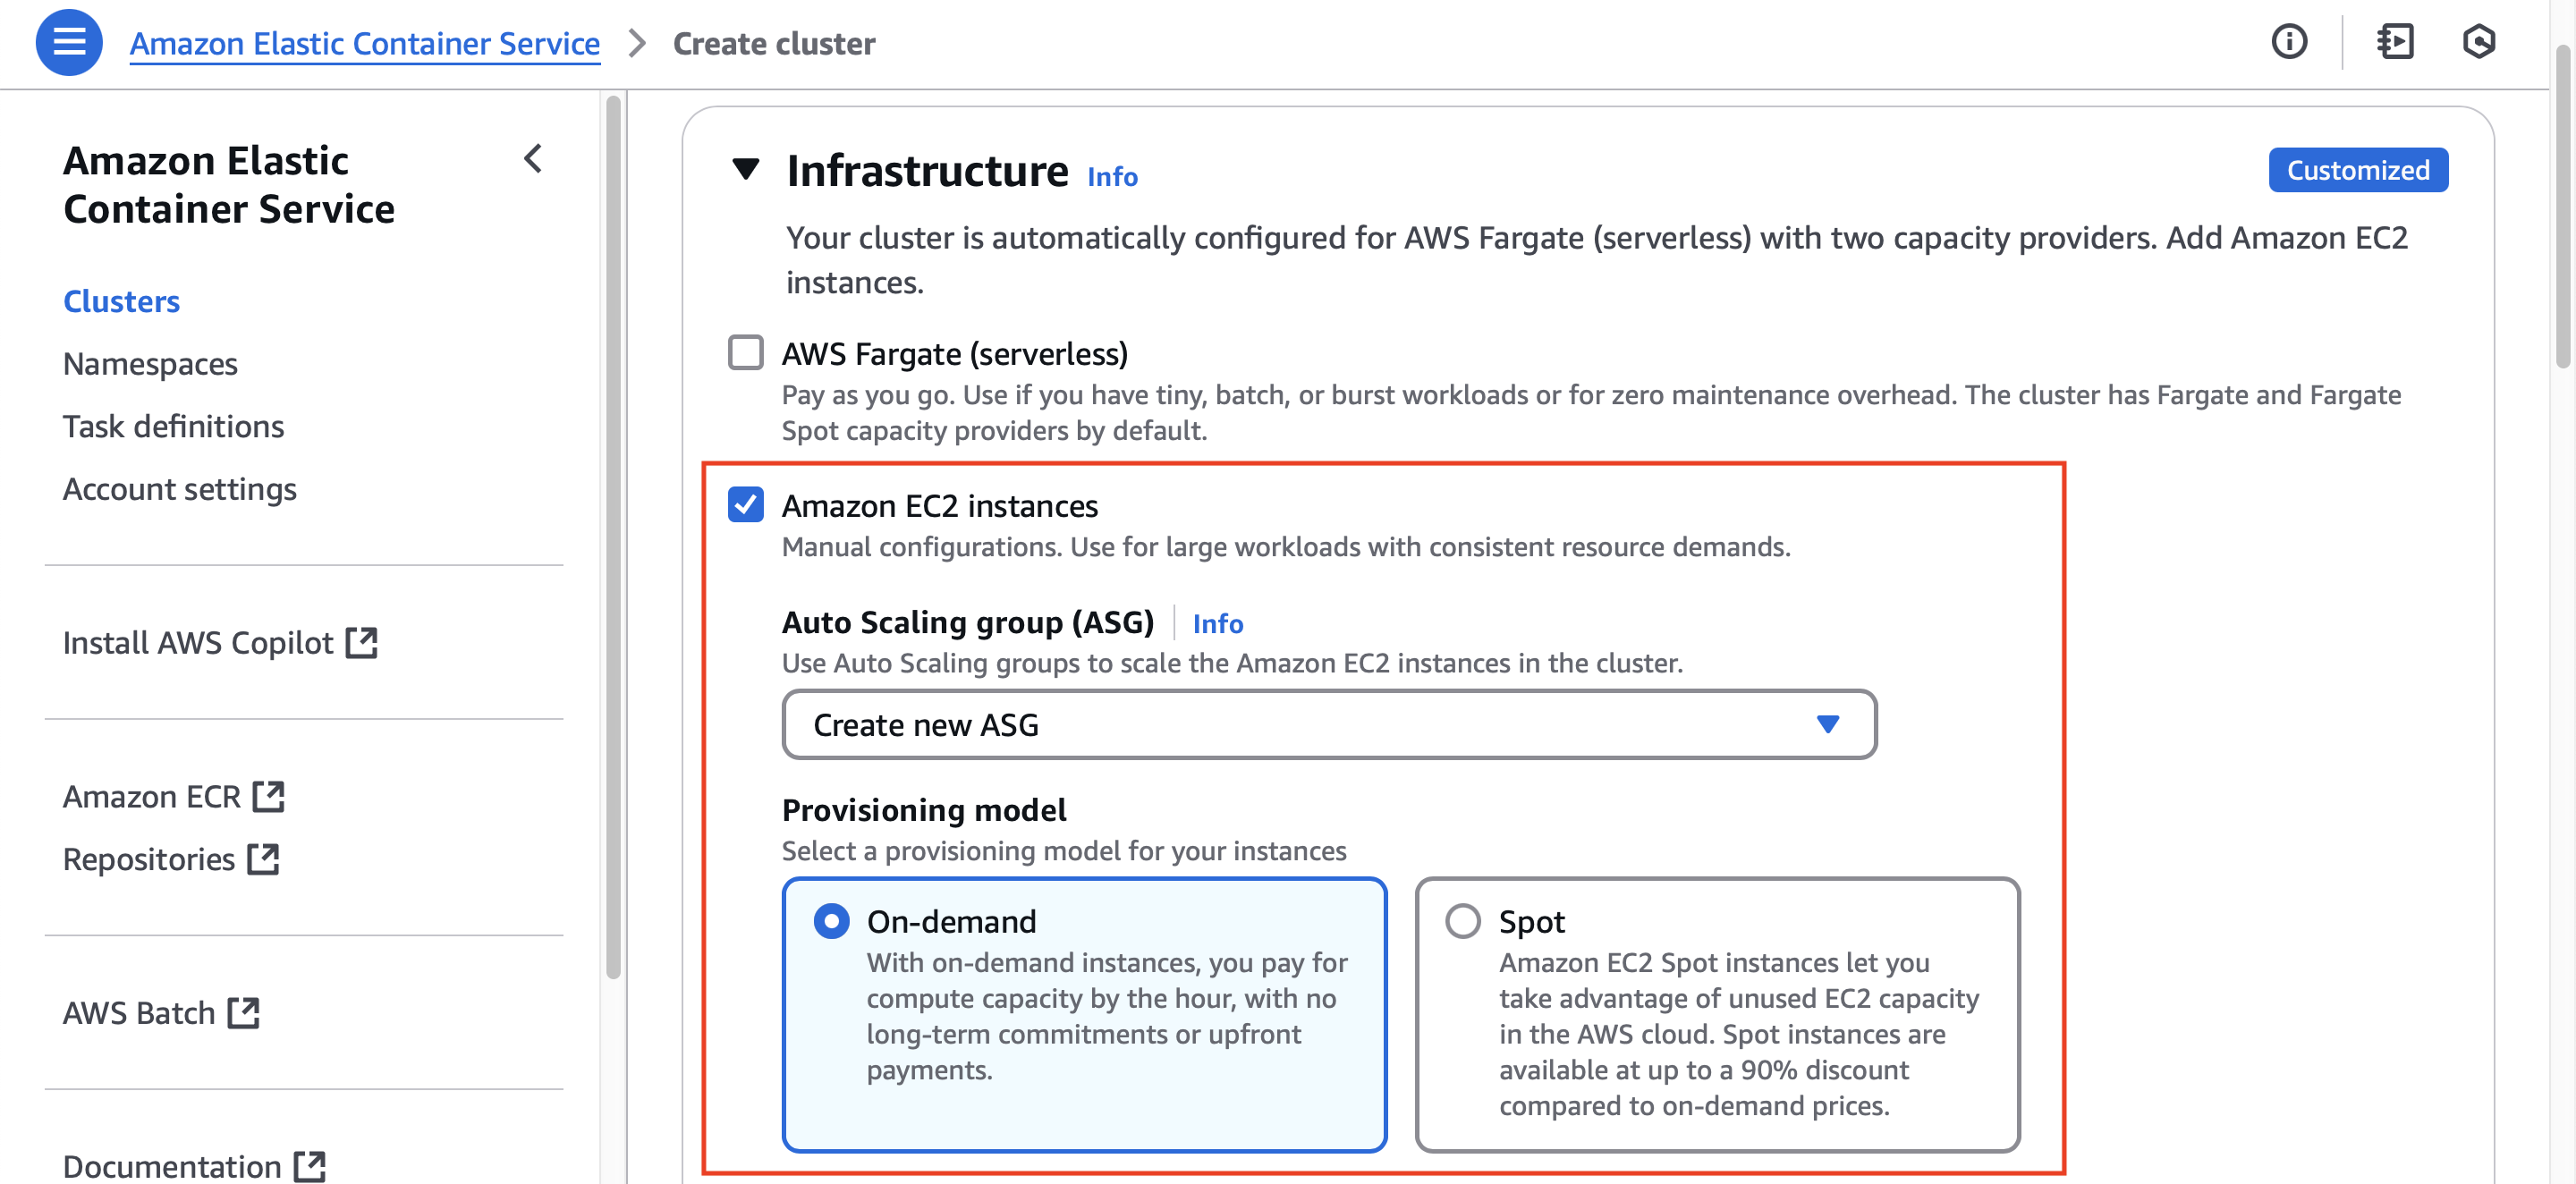This screenshot has width=2576, height=1184.
Task: Click the Amazon Elastic Container Service breadcrumb
Action: coord(364,44)
